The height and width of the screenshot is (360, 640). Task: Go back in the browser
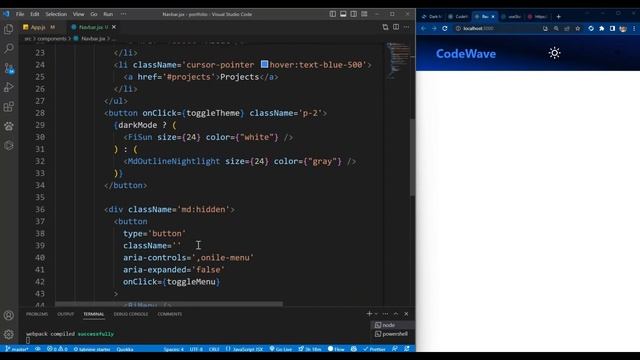click(423, 29)
